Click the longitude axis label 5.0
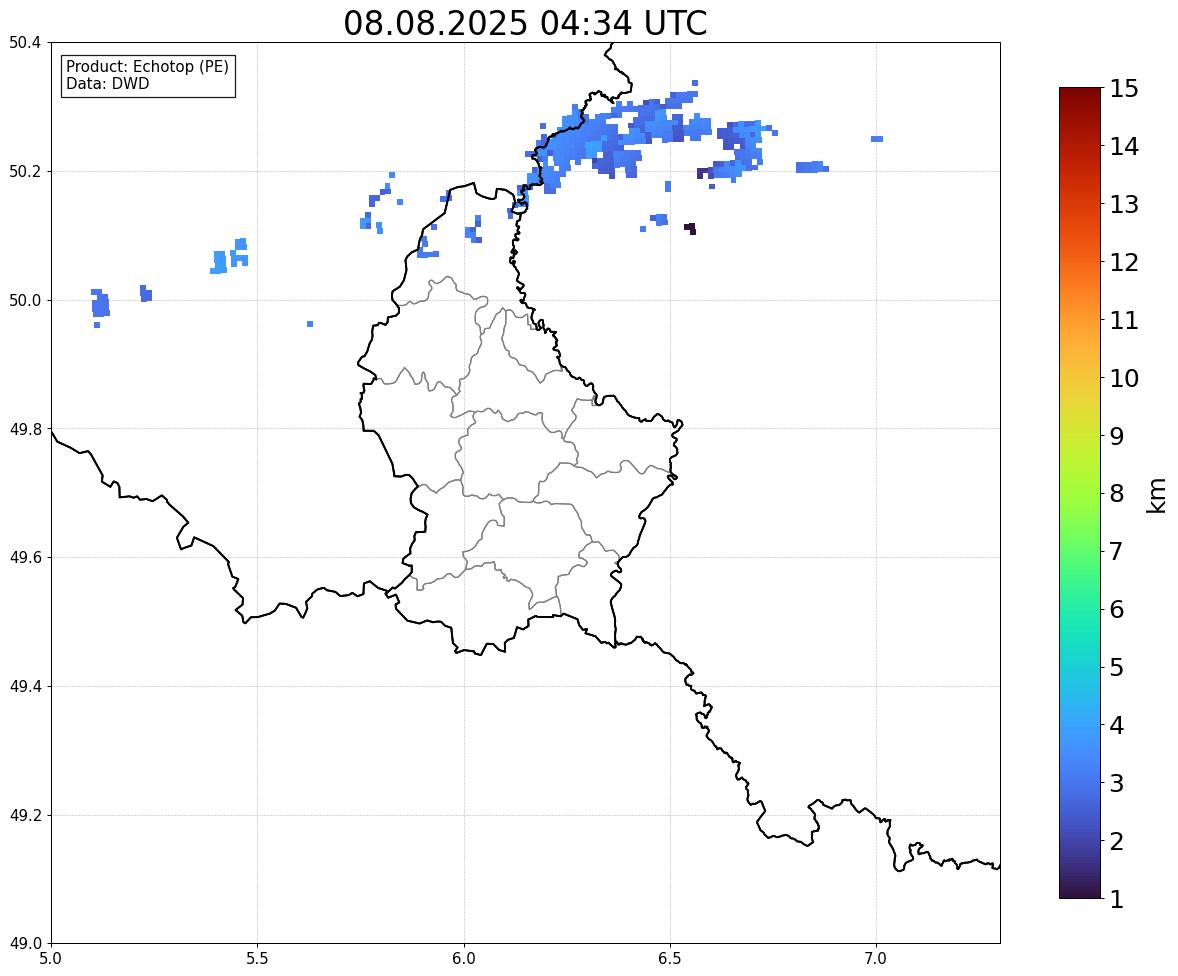1178x976 pixels. [51, 959]
